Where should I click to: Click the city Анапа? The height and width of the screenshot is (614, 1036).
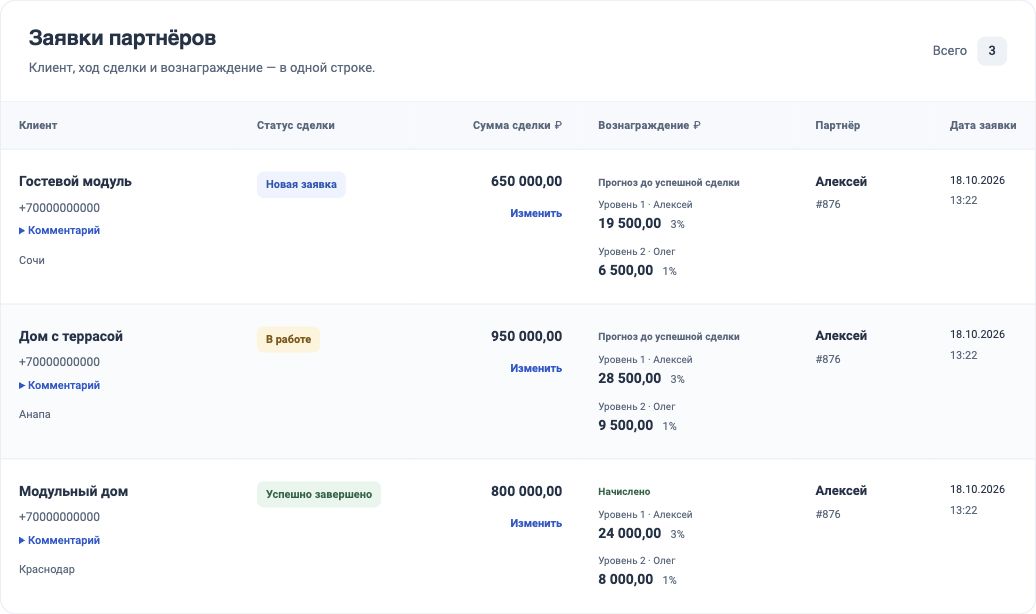tap(34, 414)
